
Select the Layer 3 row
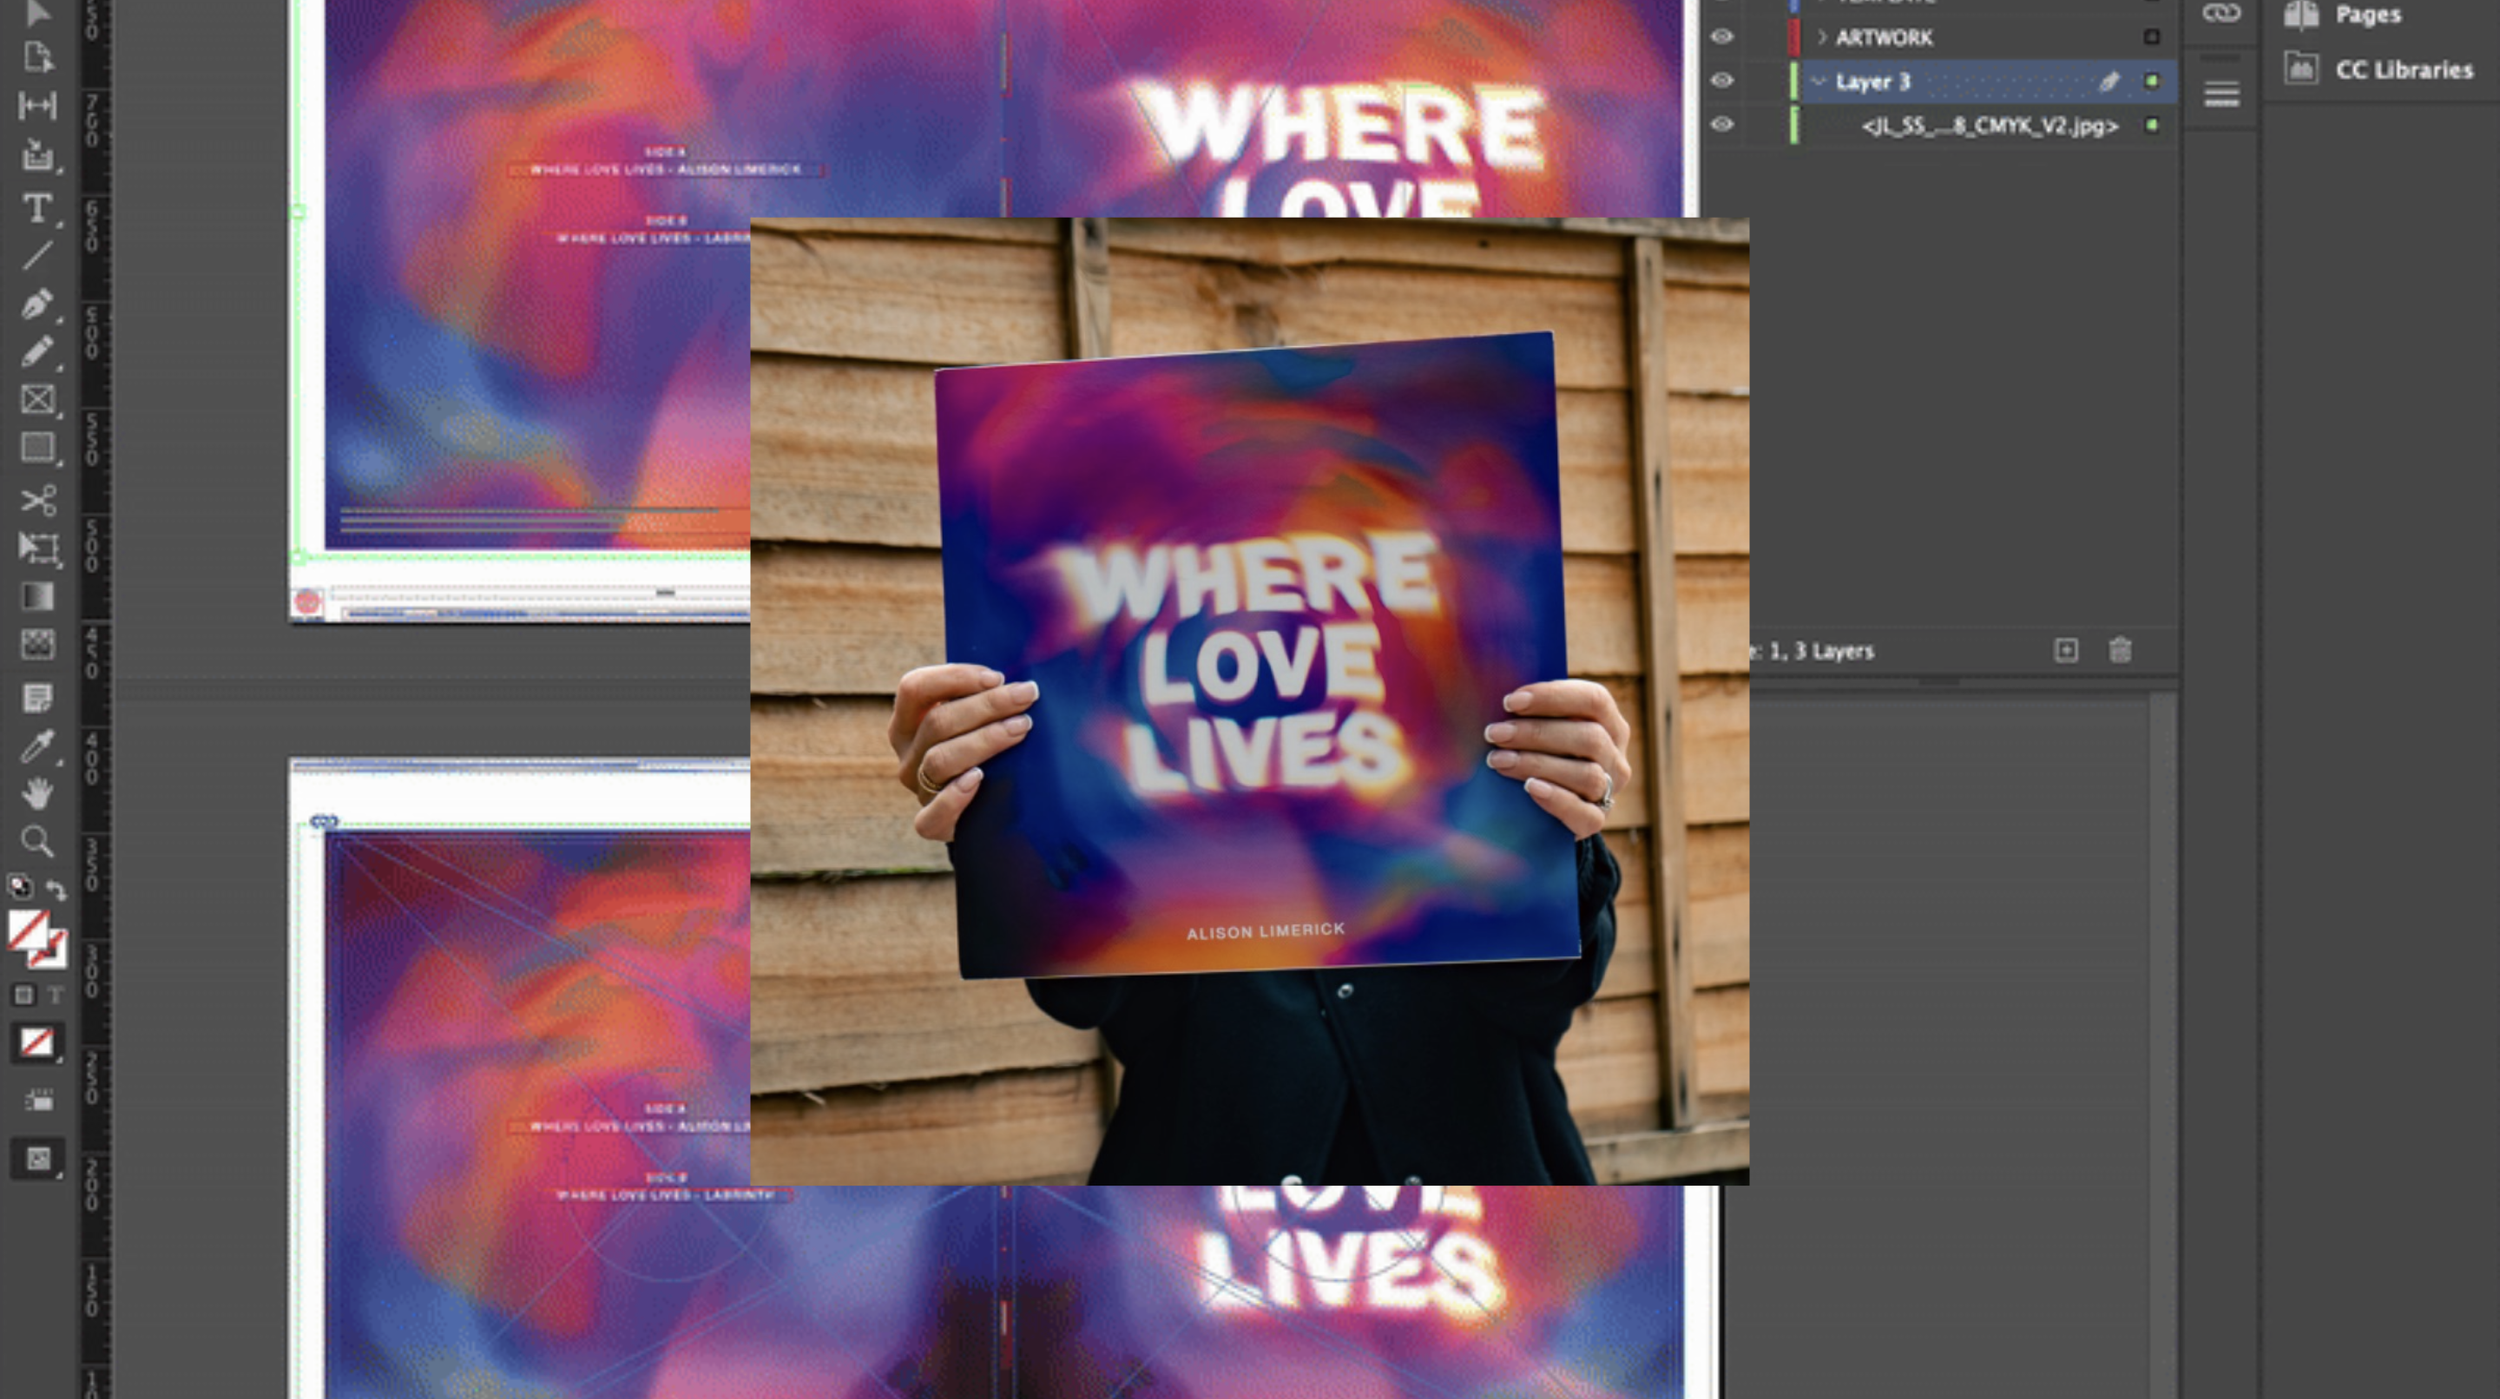click(1940, 81)
